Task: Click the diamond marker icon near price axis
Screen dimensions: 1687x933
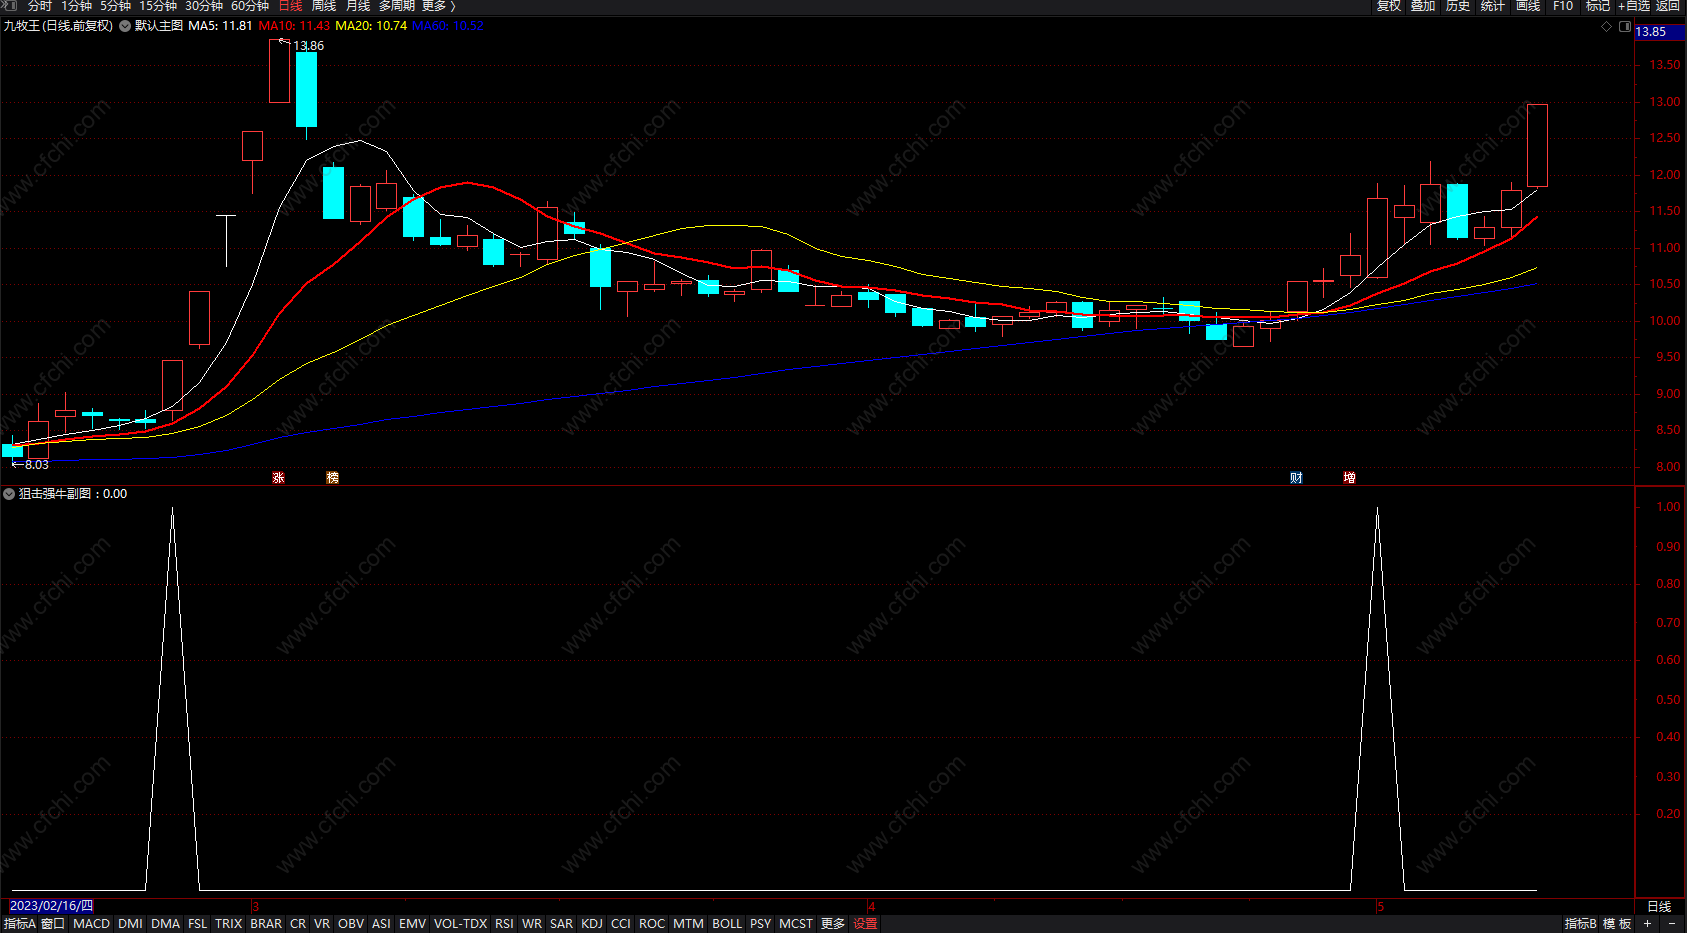Action: [1607, 27]
